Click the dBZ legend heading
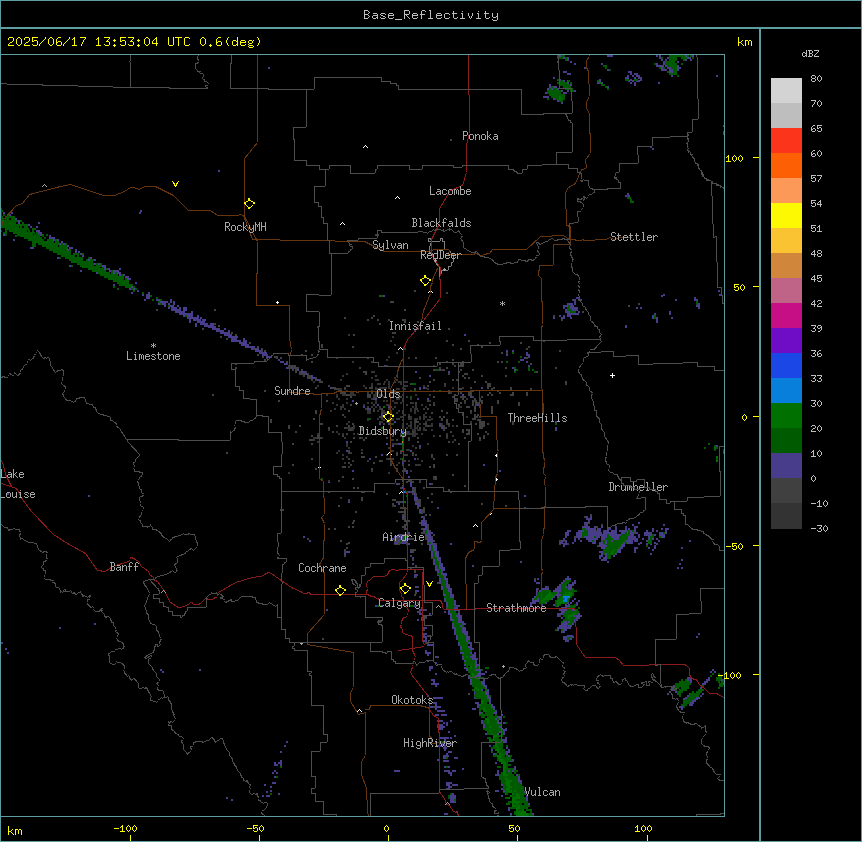The image size is (862, 842). pyautogui.click(x=810, y=53)
